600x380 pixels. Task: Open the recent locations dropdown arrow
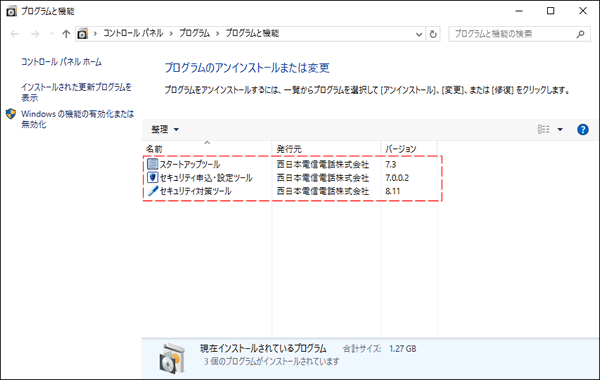point(52,34)
